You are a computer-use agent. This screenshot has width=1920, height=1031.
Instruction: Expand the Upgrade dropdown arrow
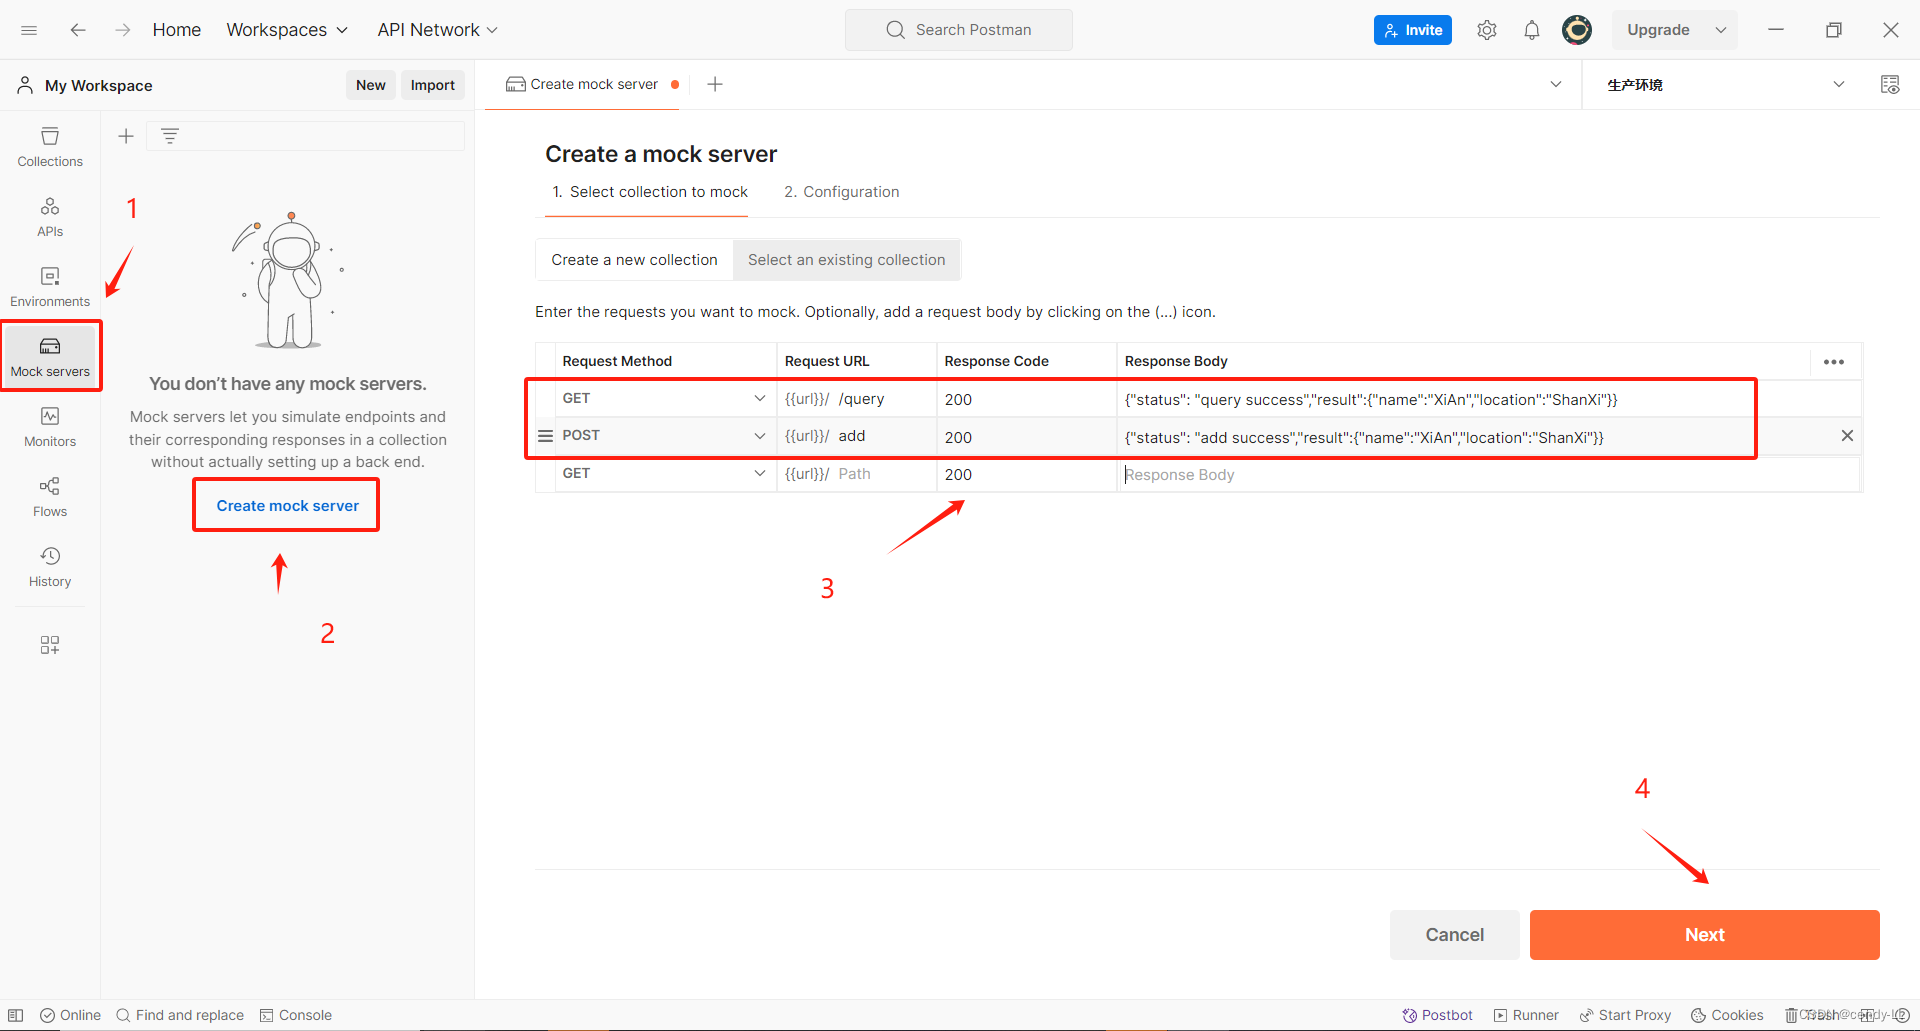point(1721,30)
